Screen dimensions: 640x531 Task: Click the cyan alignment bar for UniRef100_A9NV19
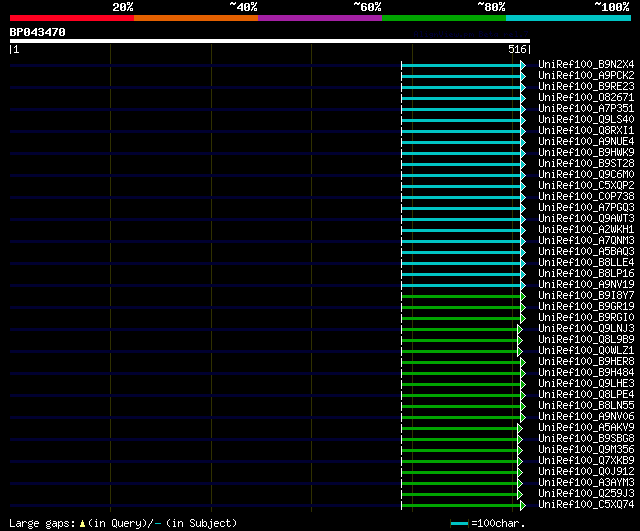(461, 285)
